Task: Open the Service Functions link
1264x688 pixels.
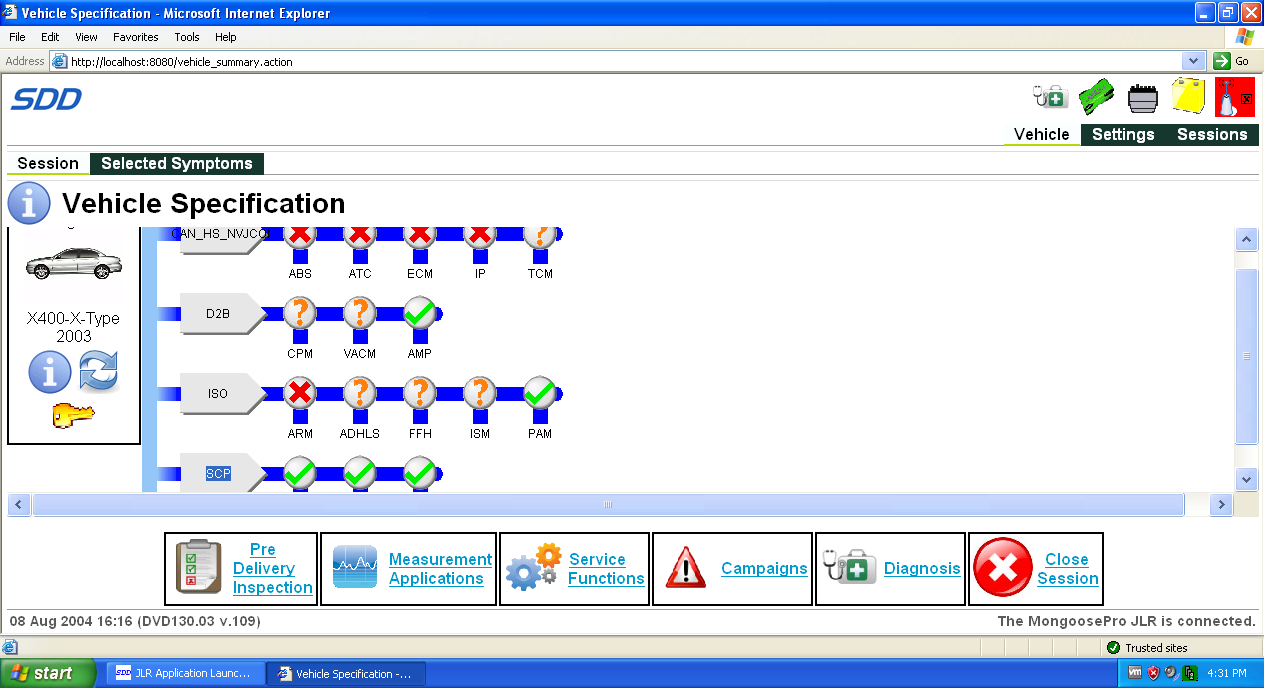Action: [x=606, y=569]
